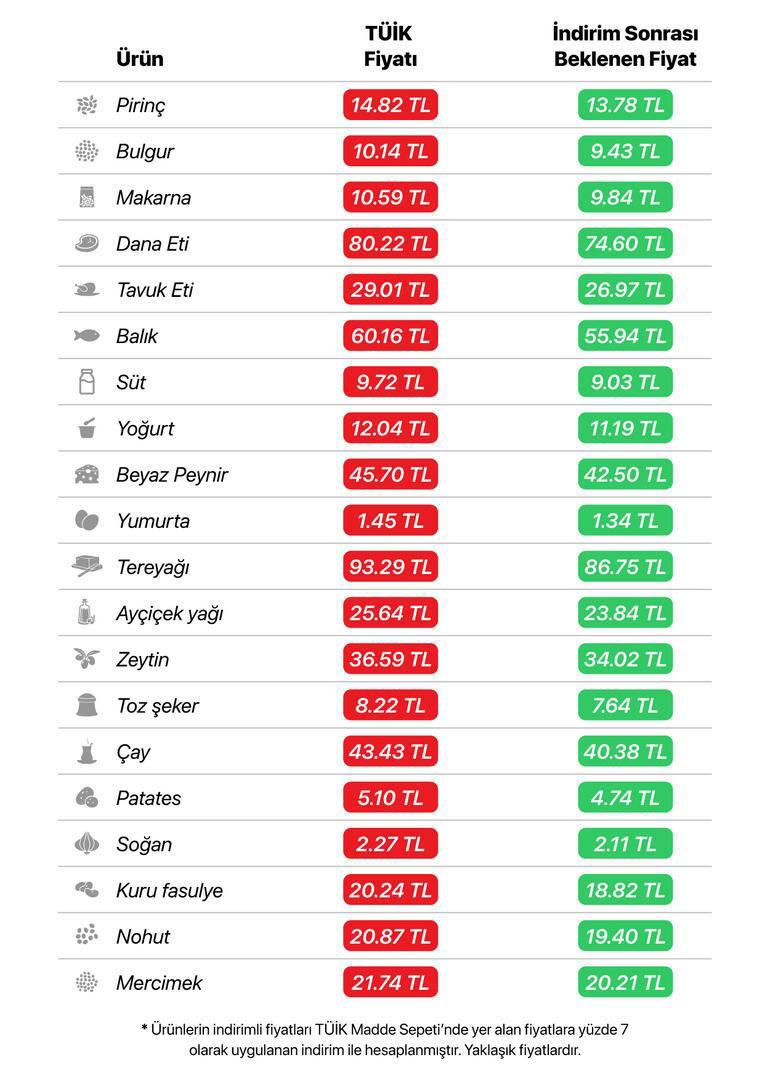Click the rice icon next to Pirinç
The image size is (770, 1081).
pos(87,105)
